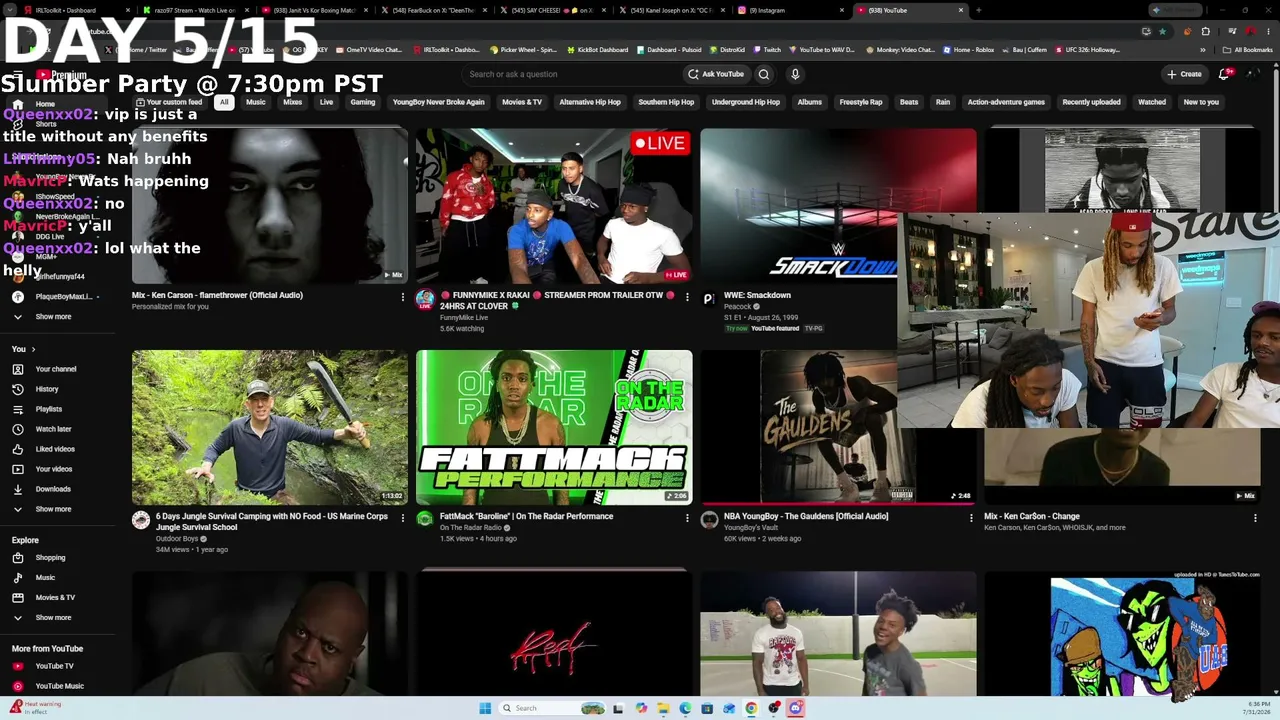Open On The Radar Radio channel link
The image size is (1280, 720).
click(x=471, y=527)
